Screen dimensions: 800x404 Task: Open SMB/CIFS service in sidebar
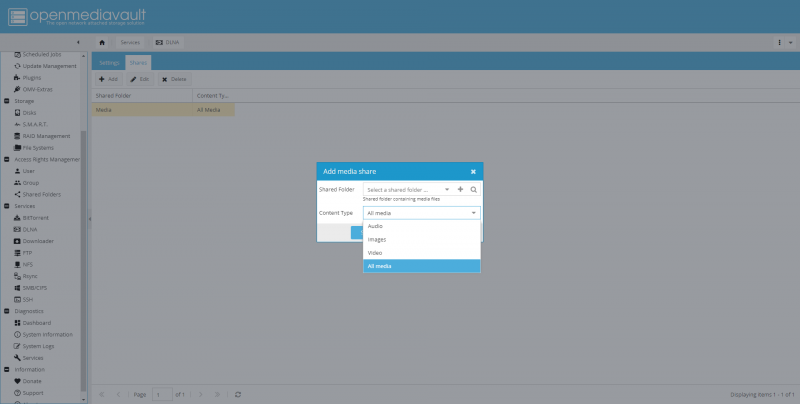pos(31,288)
